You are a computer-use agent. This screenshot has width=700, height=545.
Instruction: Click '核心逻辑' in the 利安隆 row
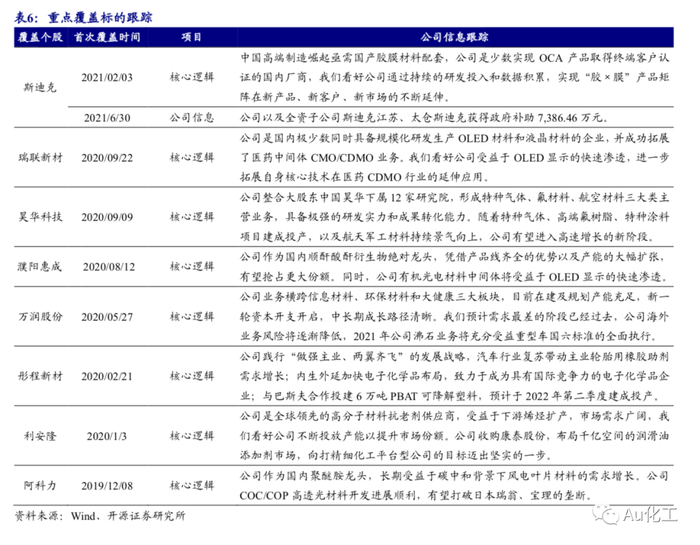(192, 436)
